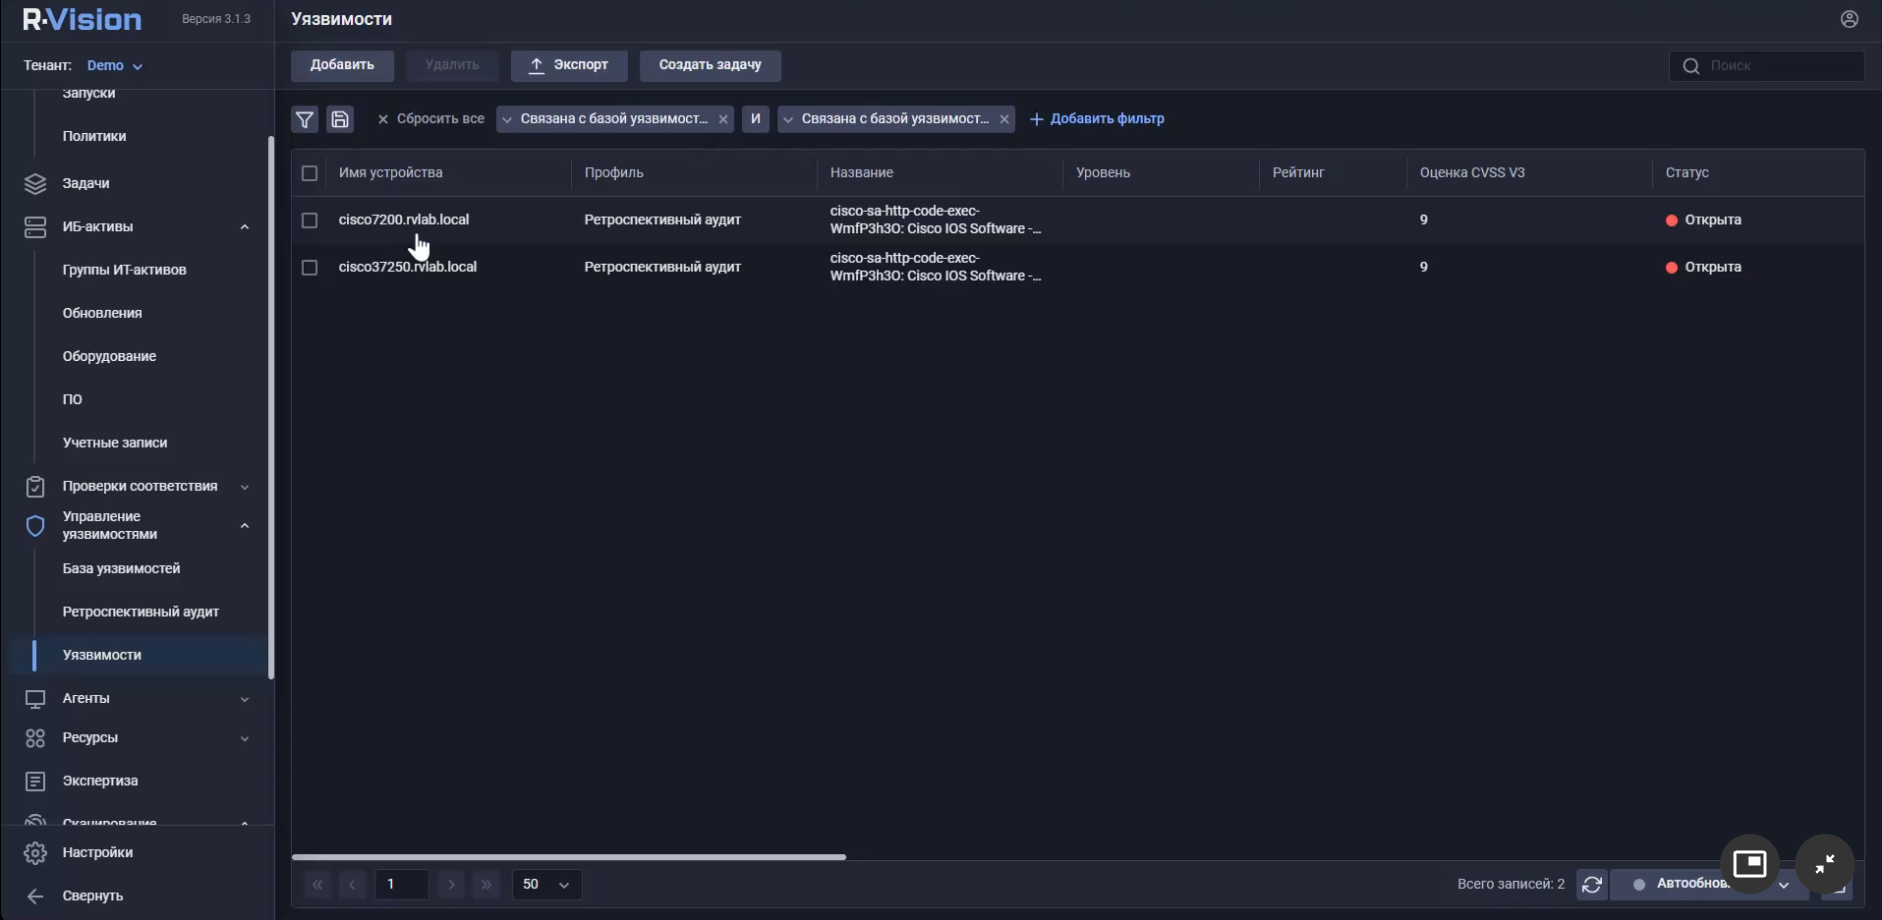The height and width of the screenshot is (920, 1882).
Task: Click the horizontal table scrollbar
Action: [x=568, y=857]
